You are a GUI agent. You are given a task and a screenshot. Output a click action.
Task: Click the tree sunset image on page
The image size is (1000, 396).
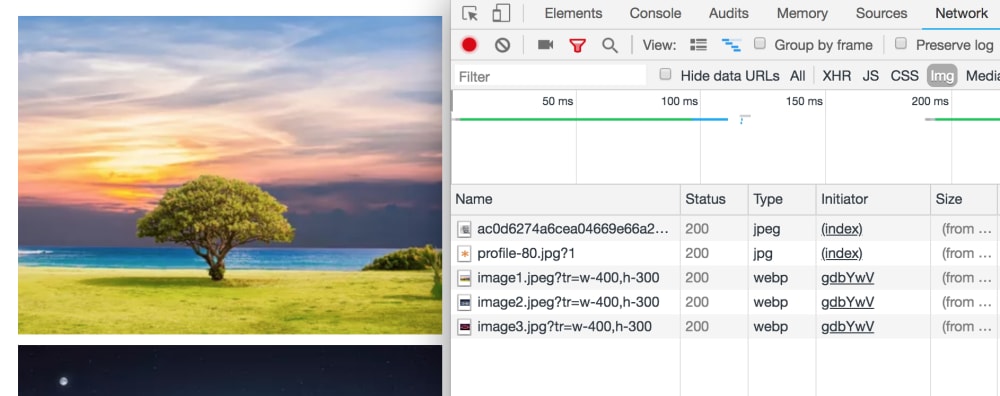click(230, 175)
